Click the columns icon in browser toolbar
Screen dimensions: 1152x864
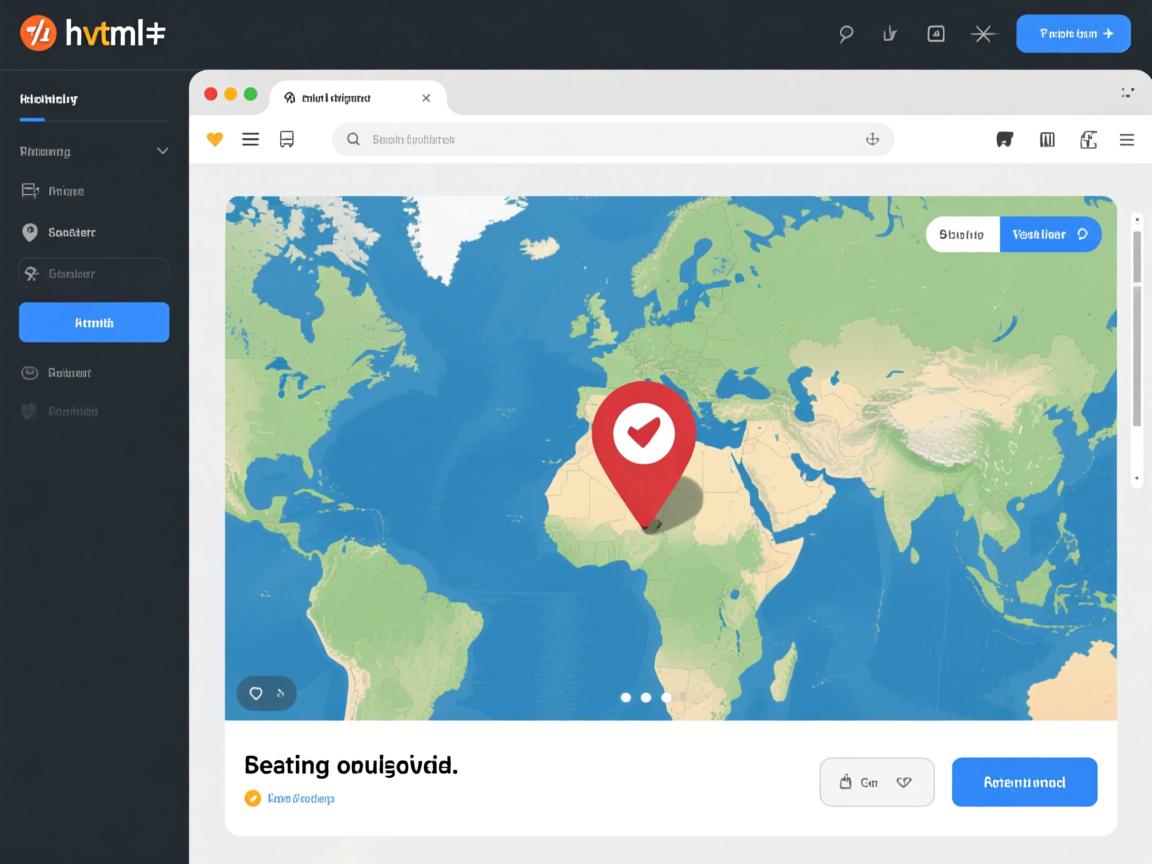coord(1047,140)
